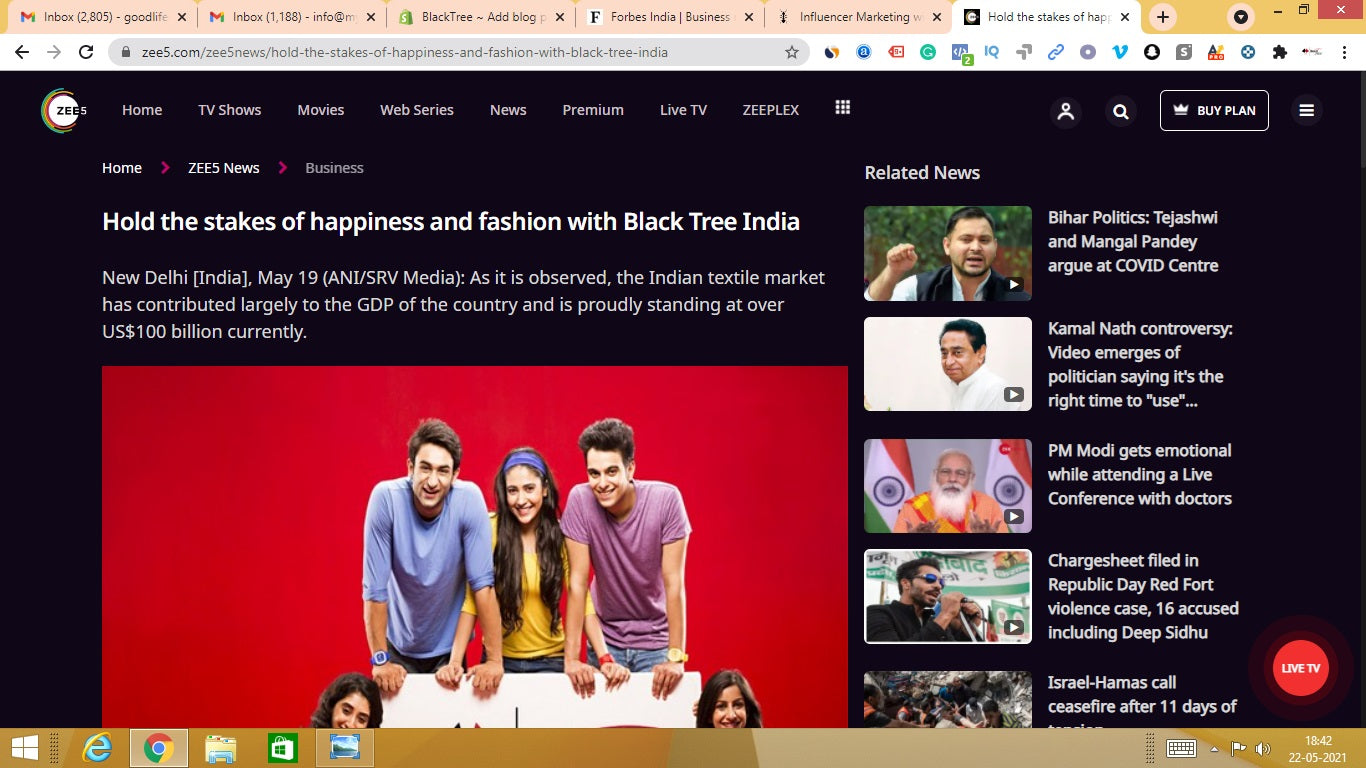Open a new browser tab
Screen dimensions: 1366x768
click(1162, 17)
